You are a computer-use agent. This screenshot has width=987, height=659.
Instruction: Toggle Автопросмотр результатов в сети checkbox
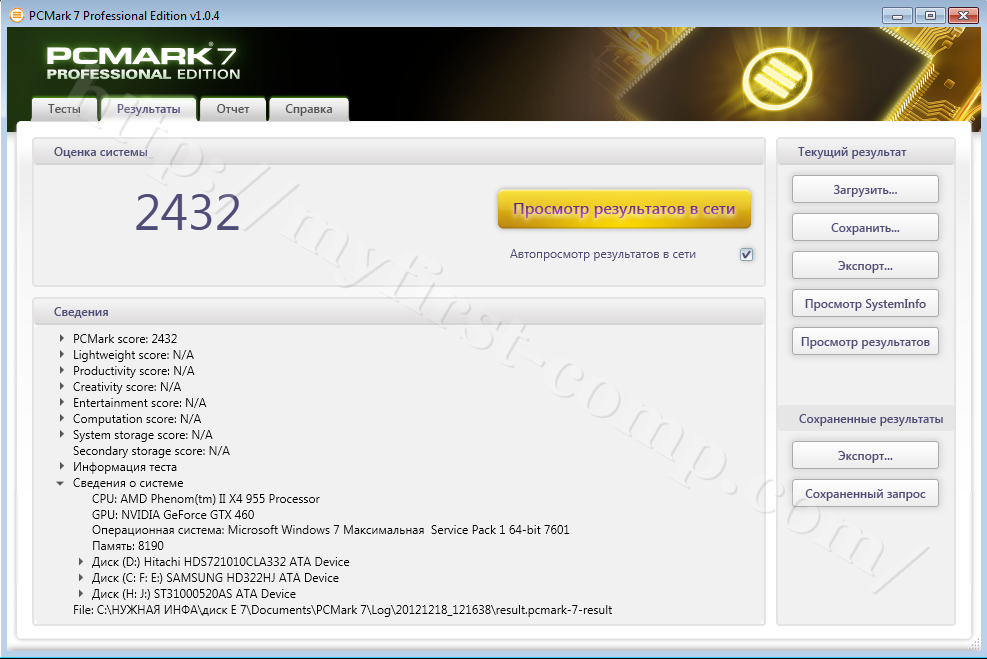coord(746,254)
